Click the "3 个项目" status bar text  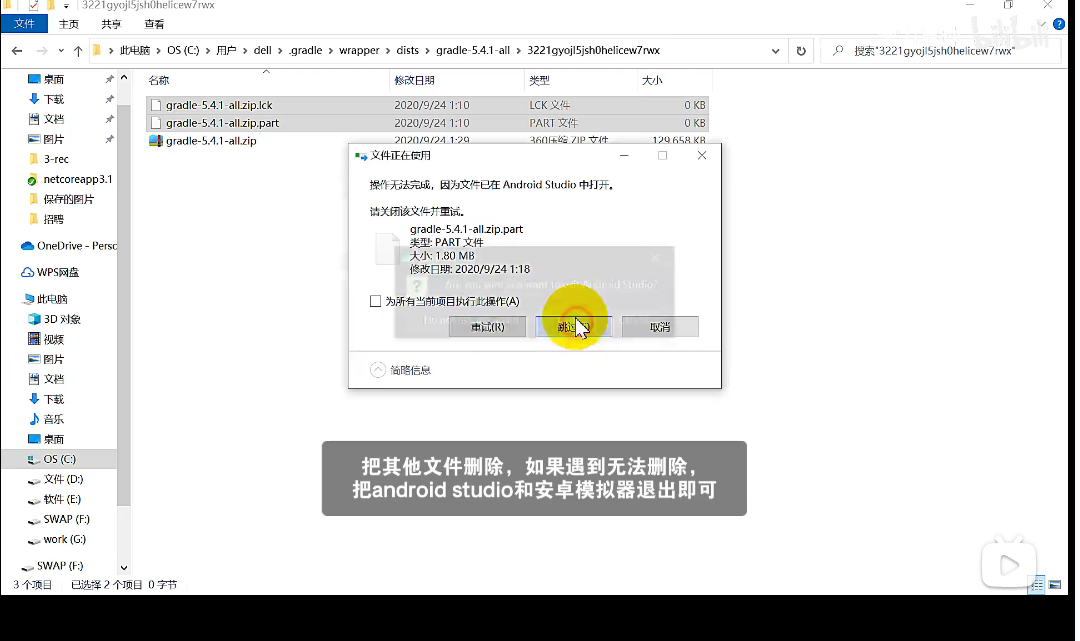click(x=32, y=585)
